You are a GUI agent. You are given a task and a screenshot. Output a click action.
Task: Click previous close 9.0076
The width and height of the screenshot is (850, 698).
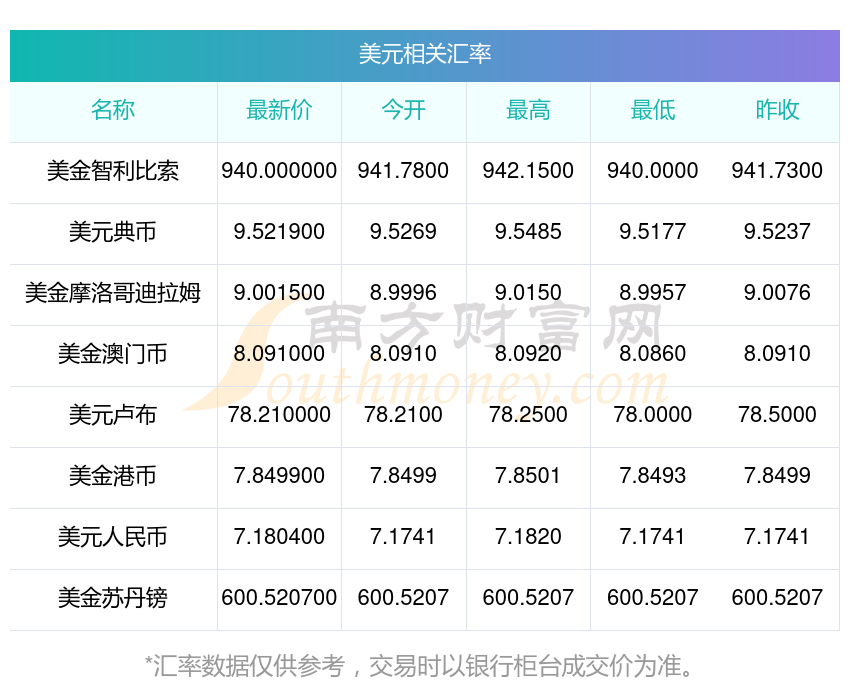click(777, 293)
